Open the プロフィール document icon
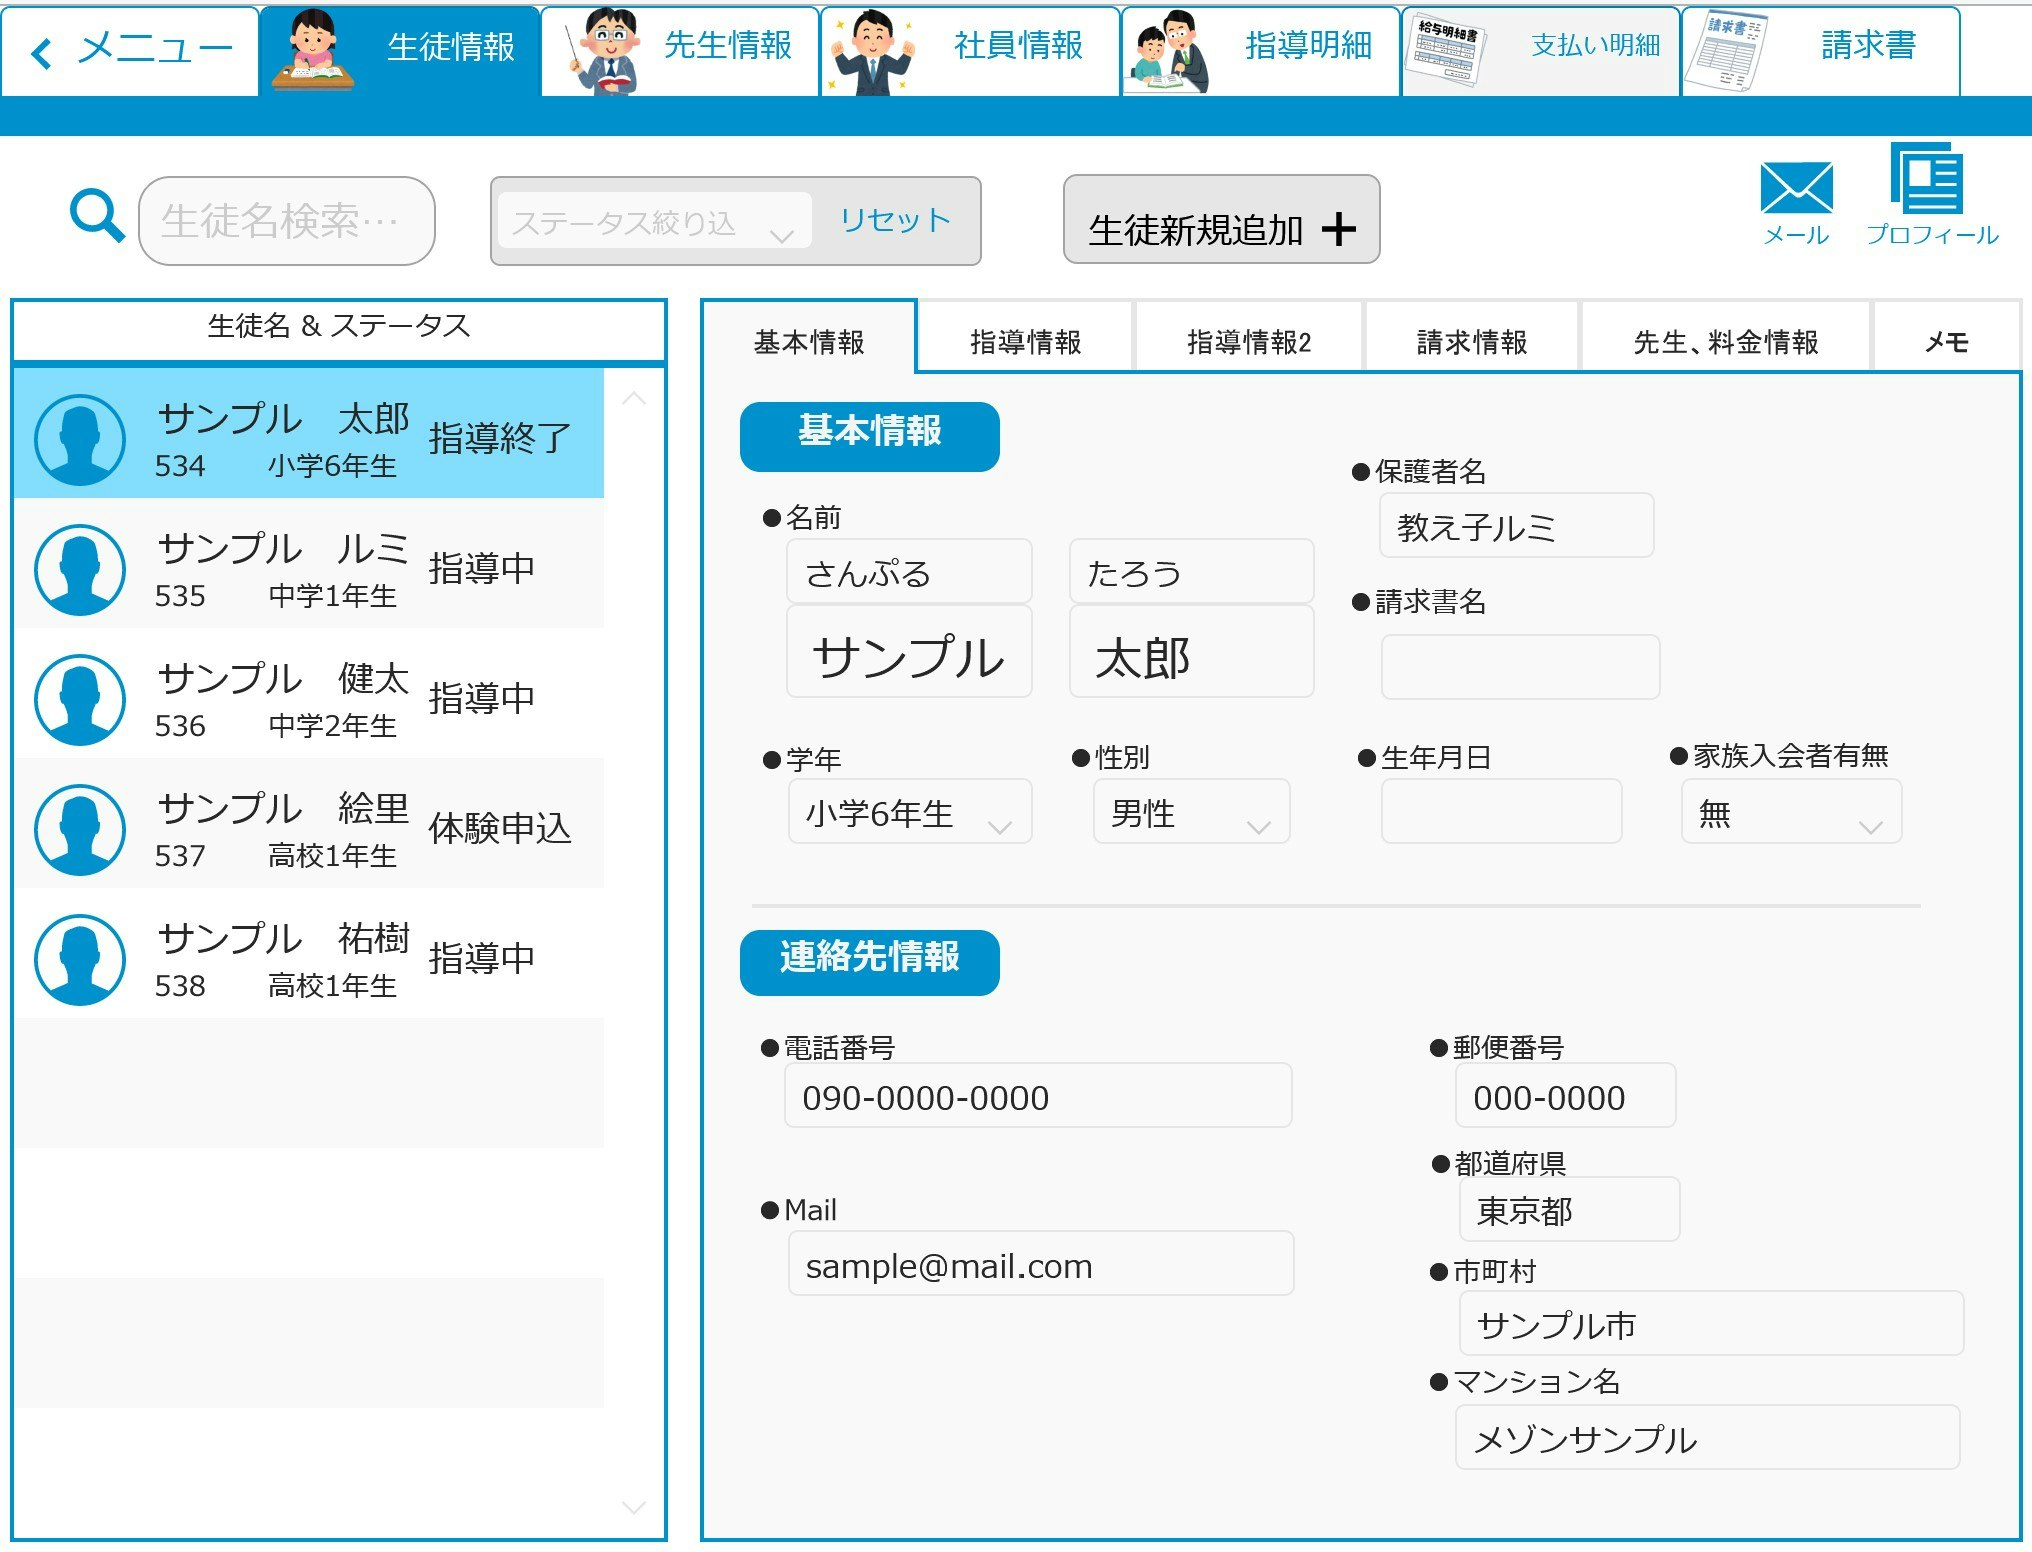The image size is (2032, 1552). pos(1926,180)
